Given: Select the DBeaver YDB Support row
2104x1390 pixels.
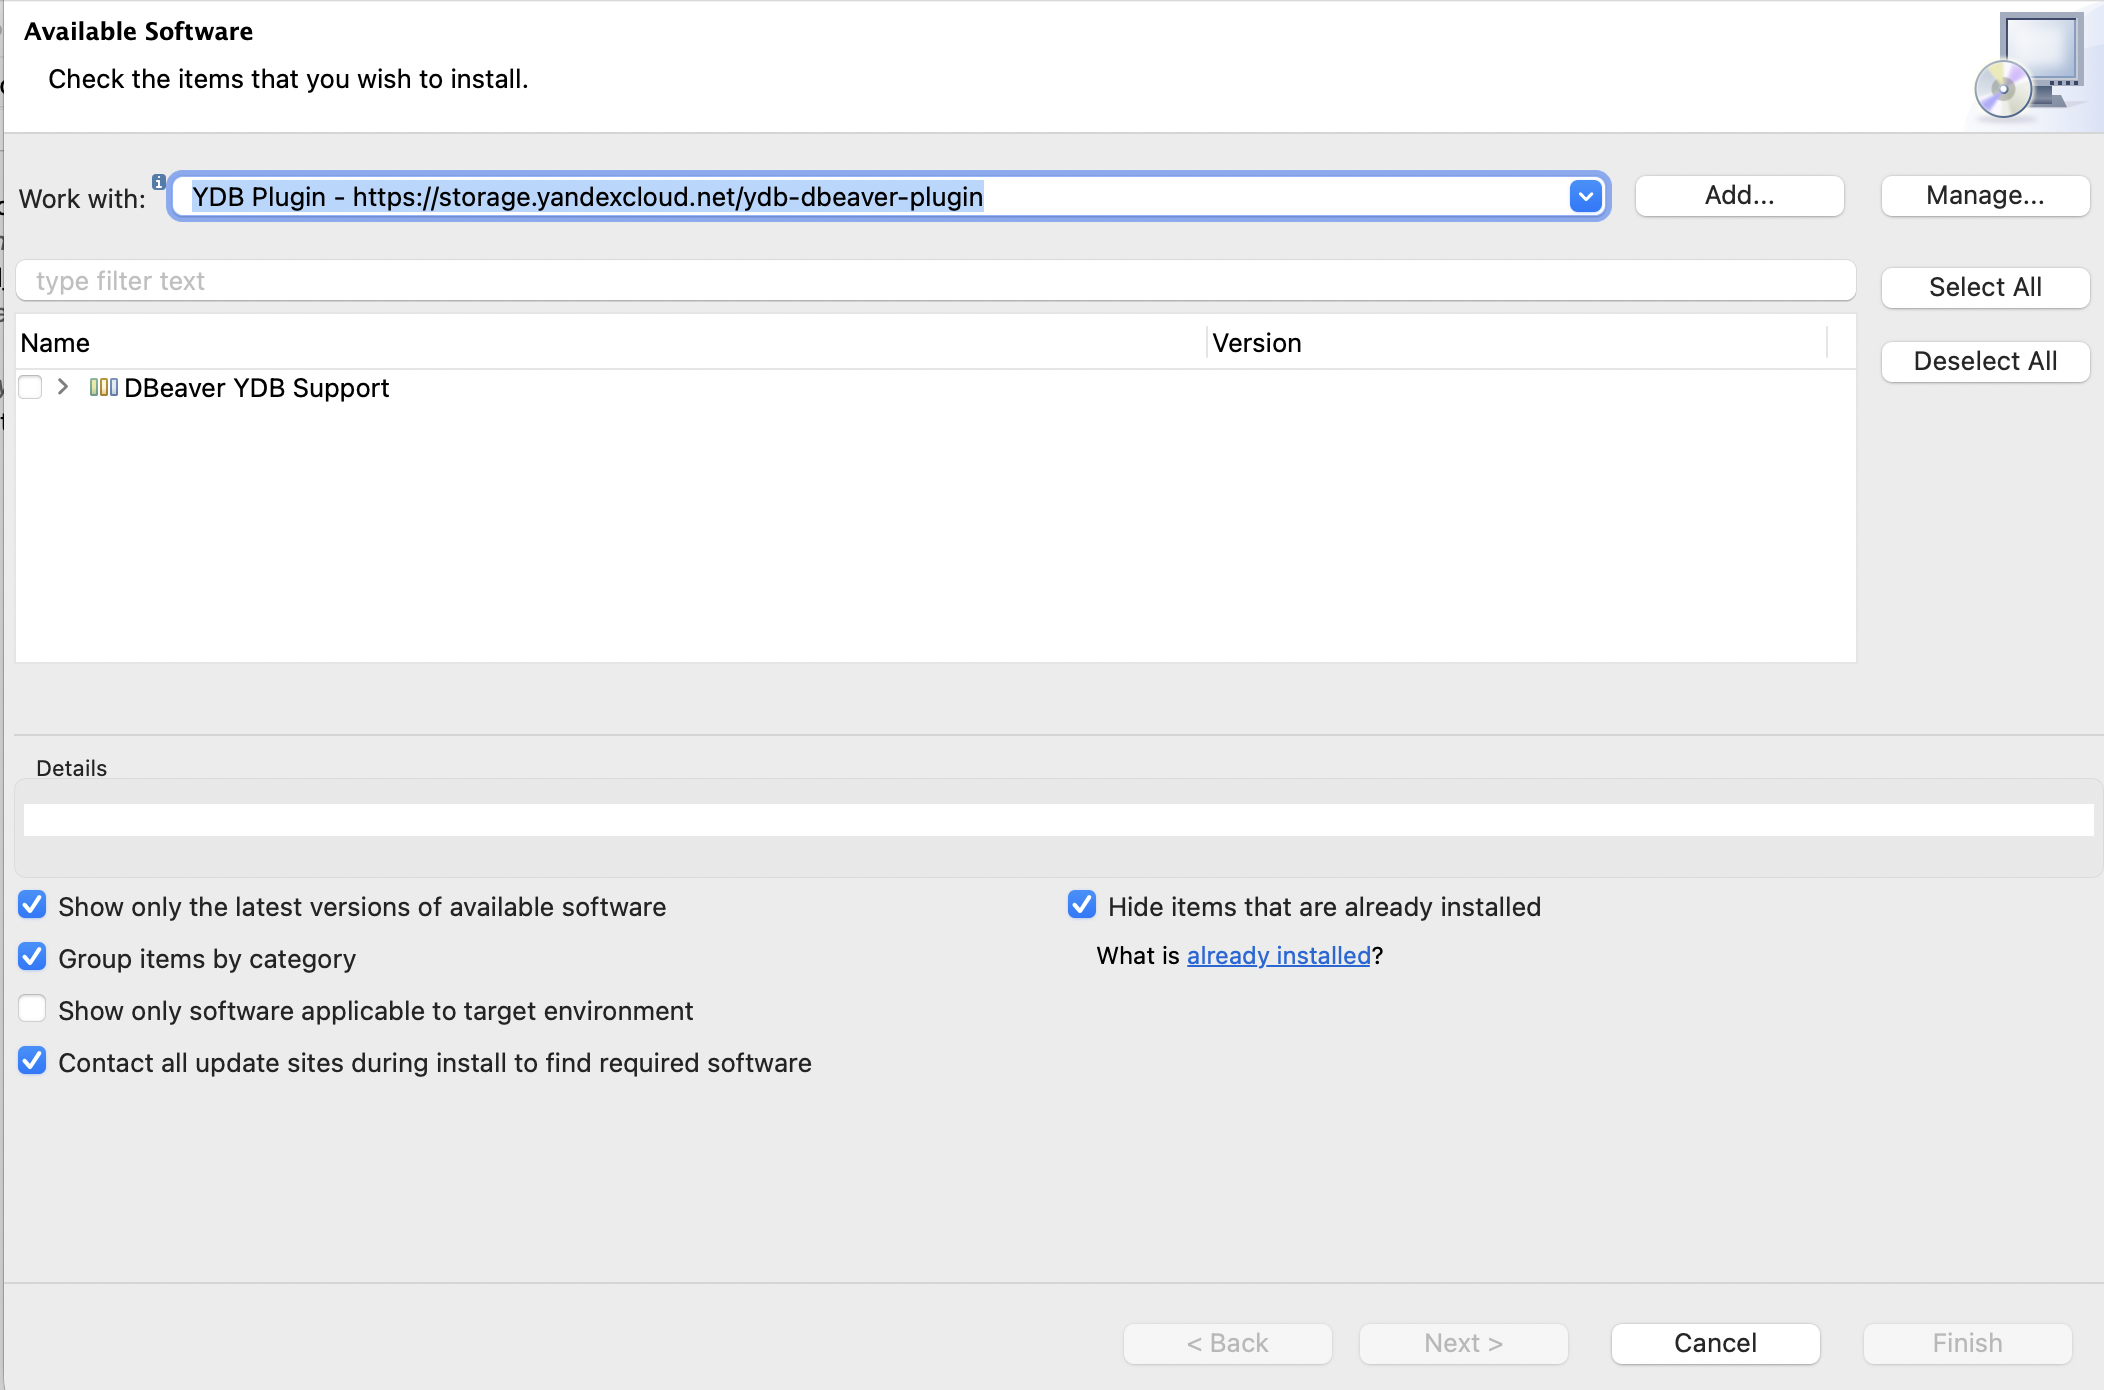Looking at the screenshot, I should click(935, 388).
